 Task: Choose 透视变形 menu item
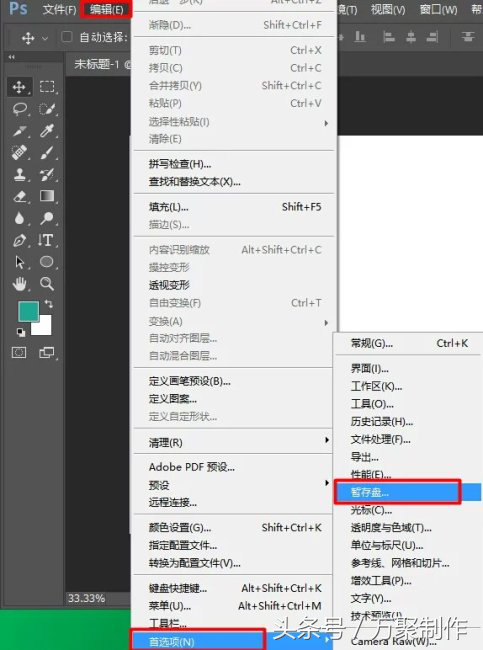233,285
